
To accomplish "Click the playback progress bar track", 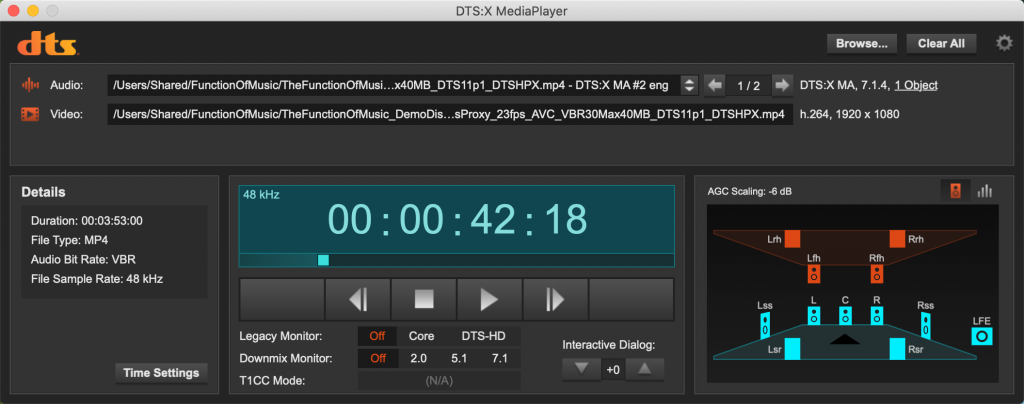I will click(x=456, y=260).
